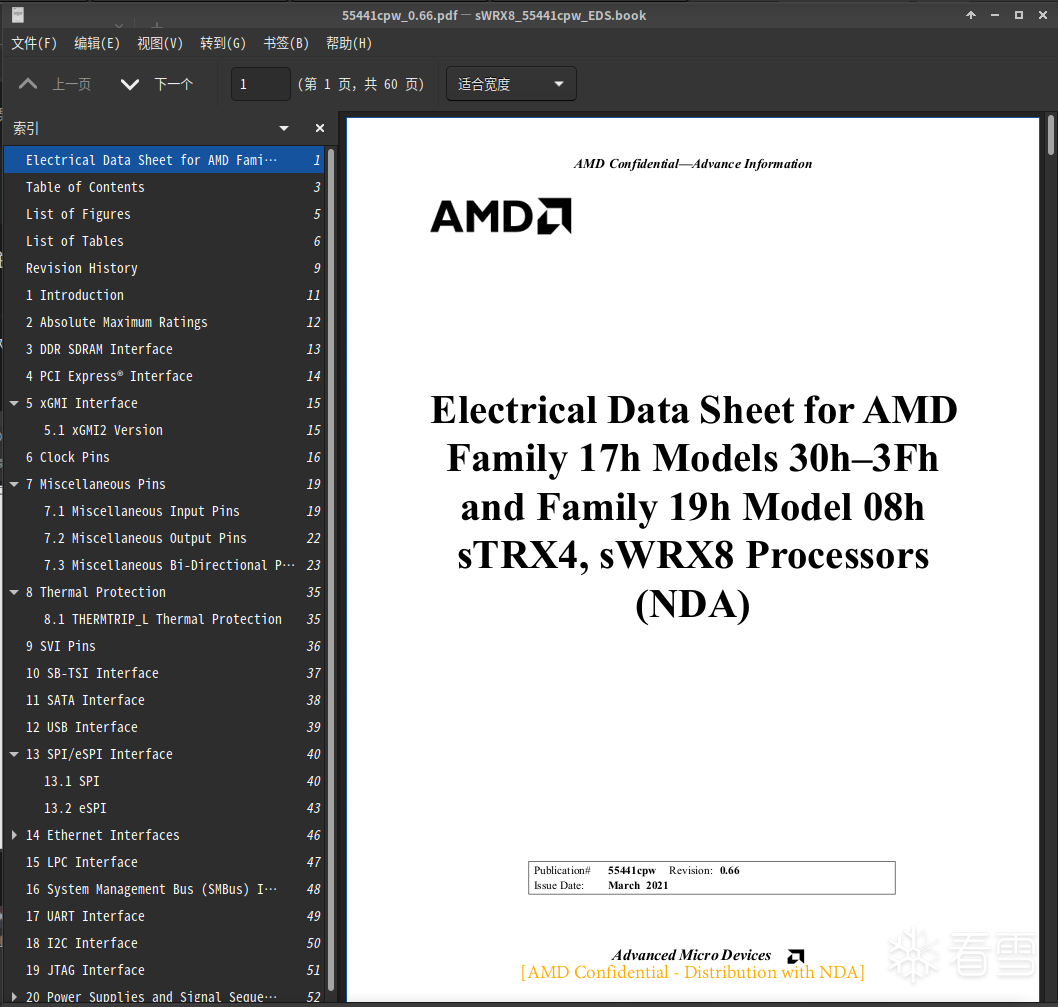Image resolution: width=1058 pixels, height=1007 pixels.
Task: Click the page number input field
Action: [x=260, y=84]
